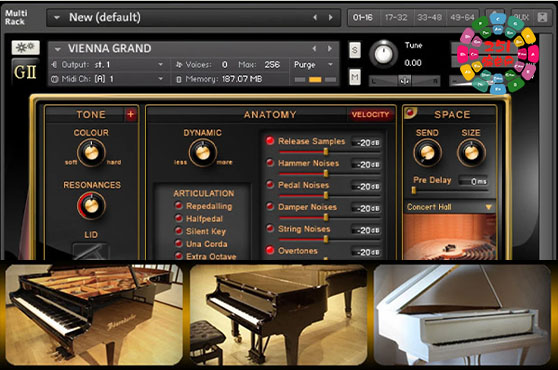The height and width of the screenshot is (370, 558).
Task: Open the VIENNA GRAND instrument name dropdown arrow
Action: (x=58, y=49)
